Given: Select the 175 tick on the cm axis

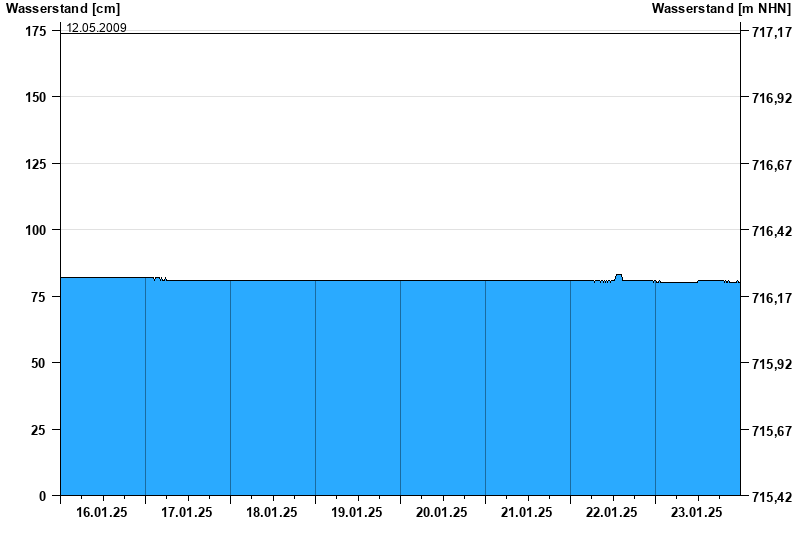Looking at the screenshot, I should pos(36,32).
